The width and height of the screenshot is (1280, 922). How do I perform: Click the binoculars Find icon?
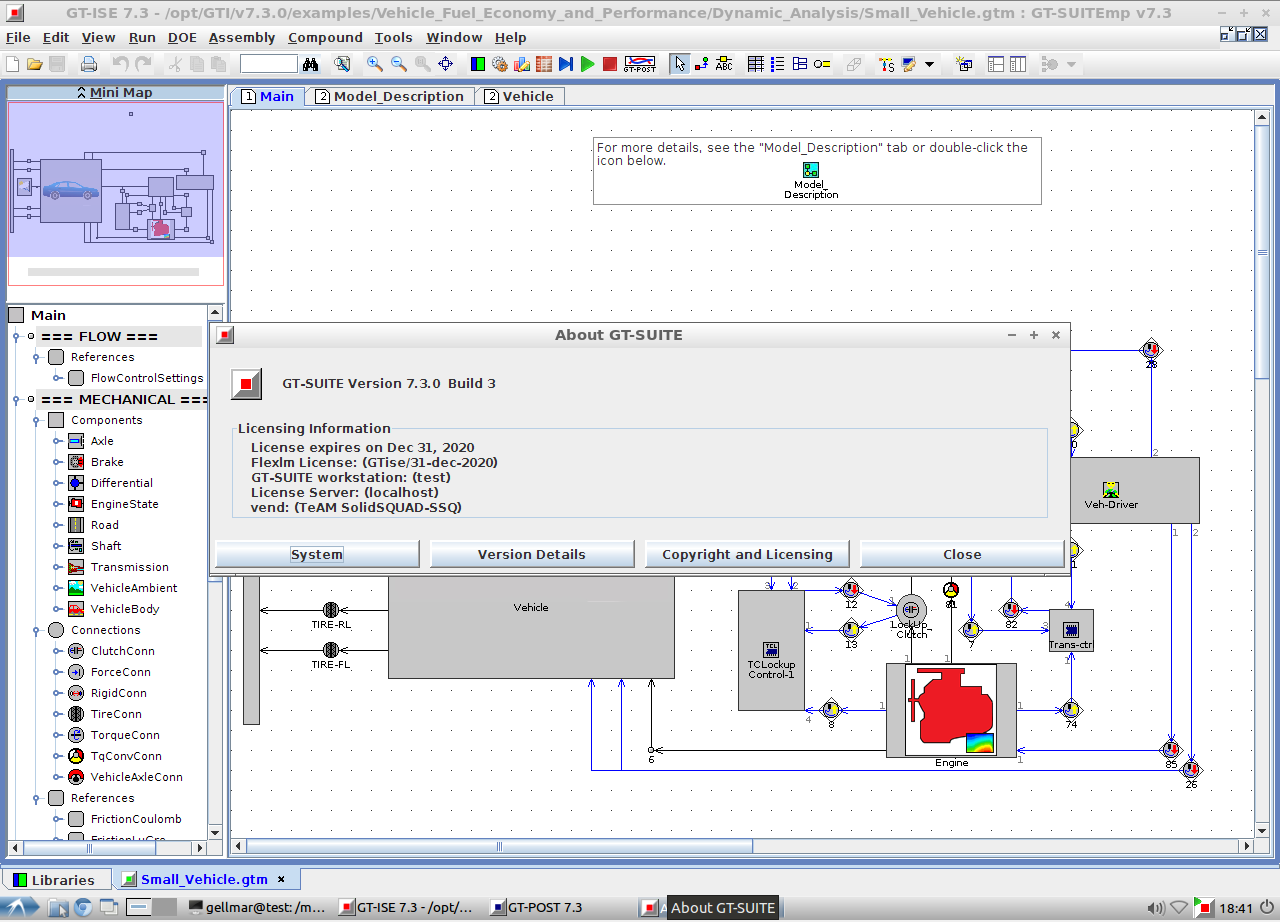click(x=311, y=64)
